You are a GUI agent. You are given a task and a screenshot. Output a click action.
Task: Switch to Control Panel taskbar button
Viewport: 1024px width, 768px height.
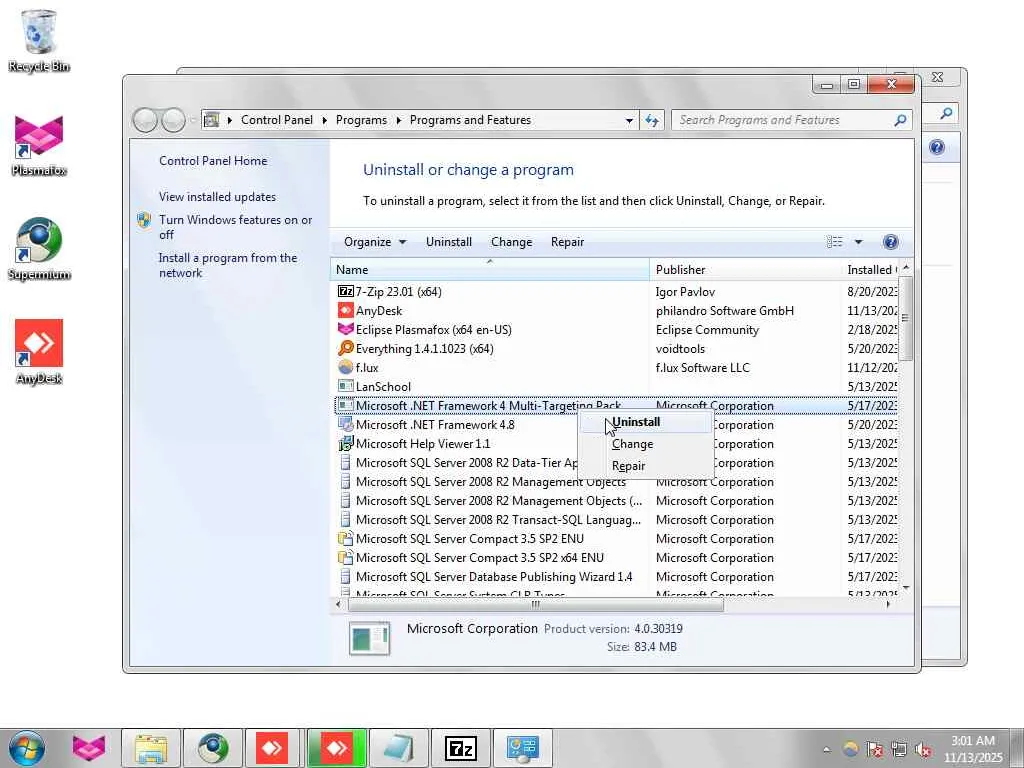pos(522,748)
